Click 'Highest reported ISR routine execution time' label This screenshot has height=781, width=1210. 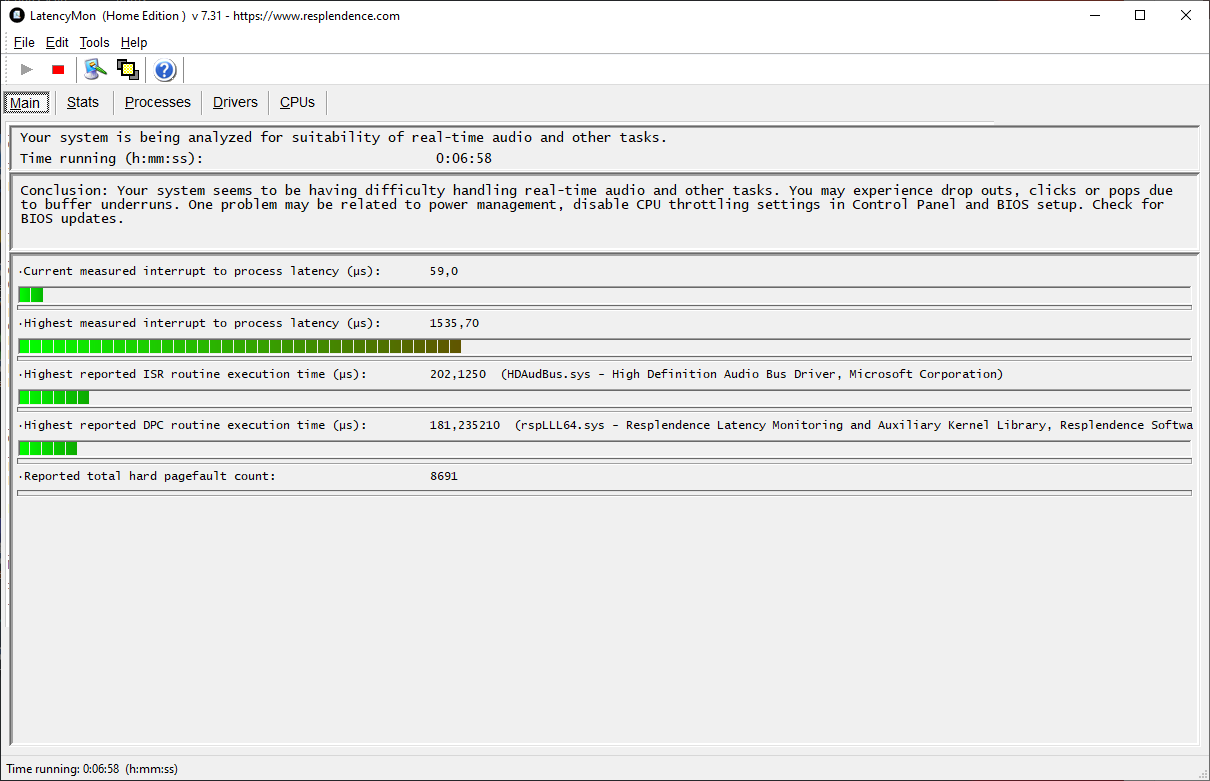coord(194,374)
